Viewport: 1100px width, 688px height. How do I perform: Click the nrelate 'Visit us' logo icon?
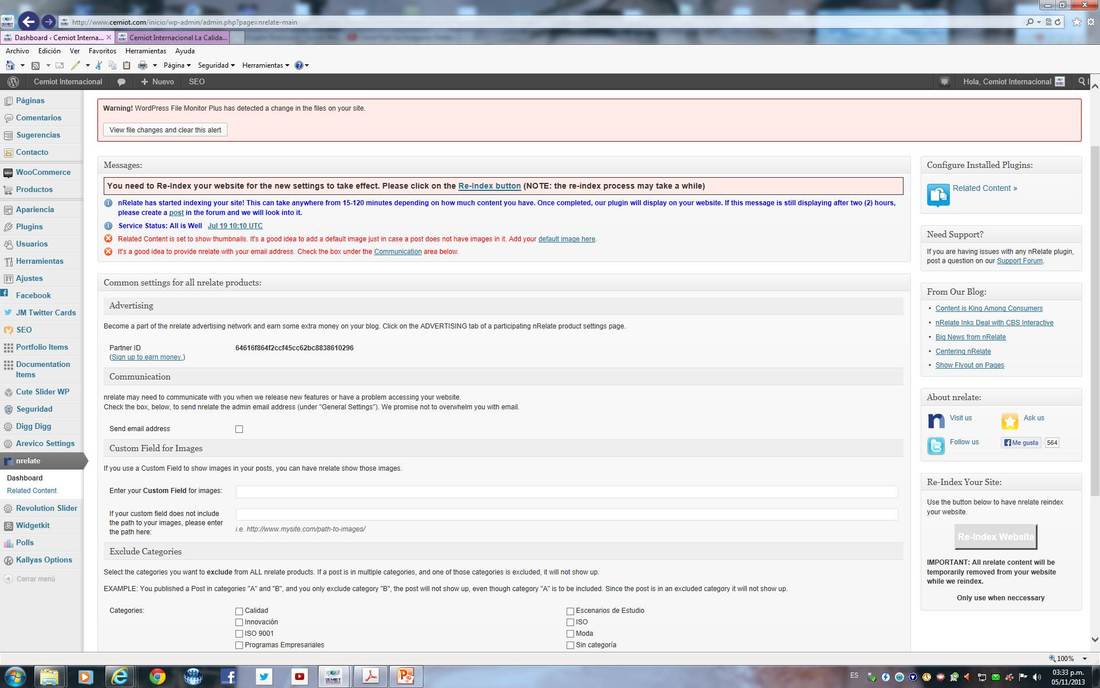(936, 420)
